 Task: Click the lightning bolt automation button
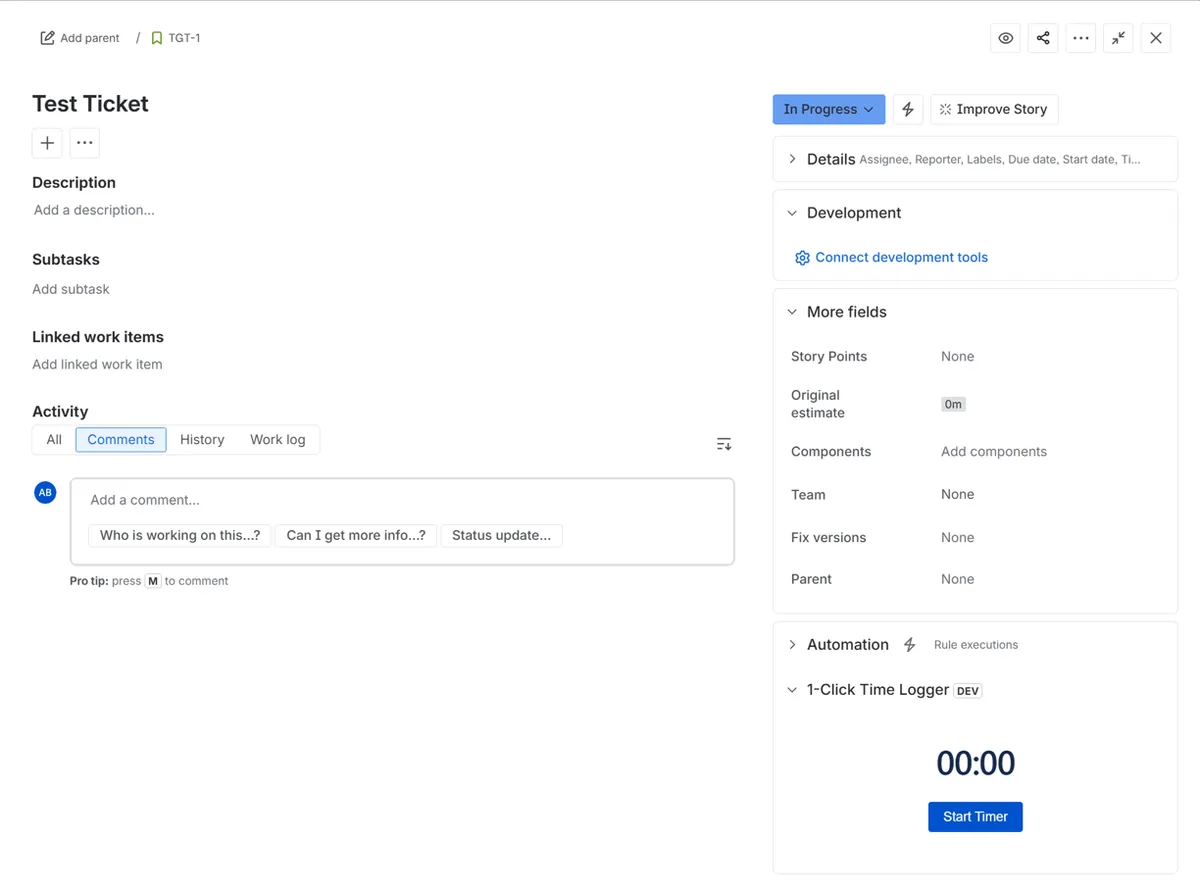point(908,109)
